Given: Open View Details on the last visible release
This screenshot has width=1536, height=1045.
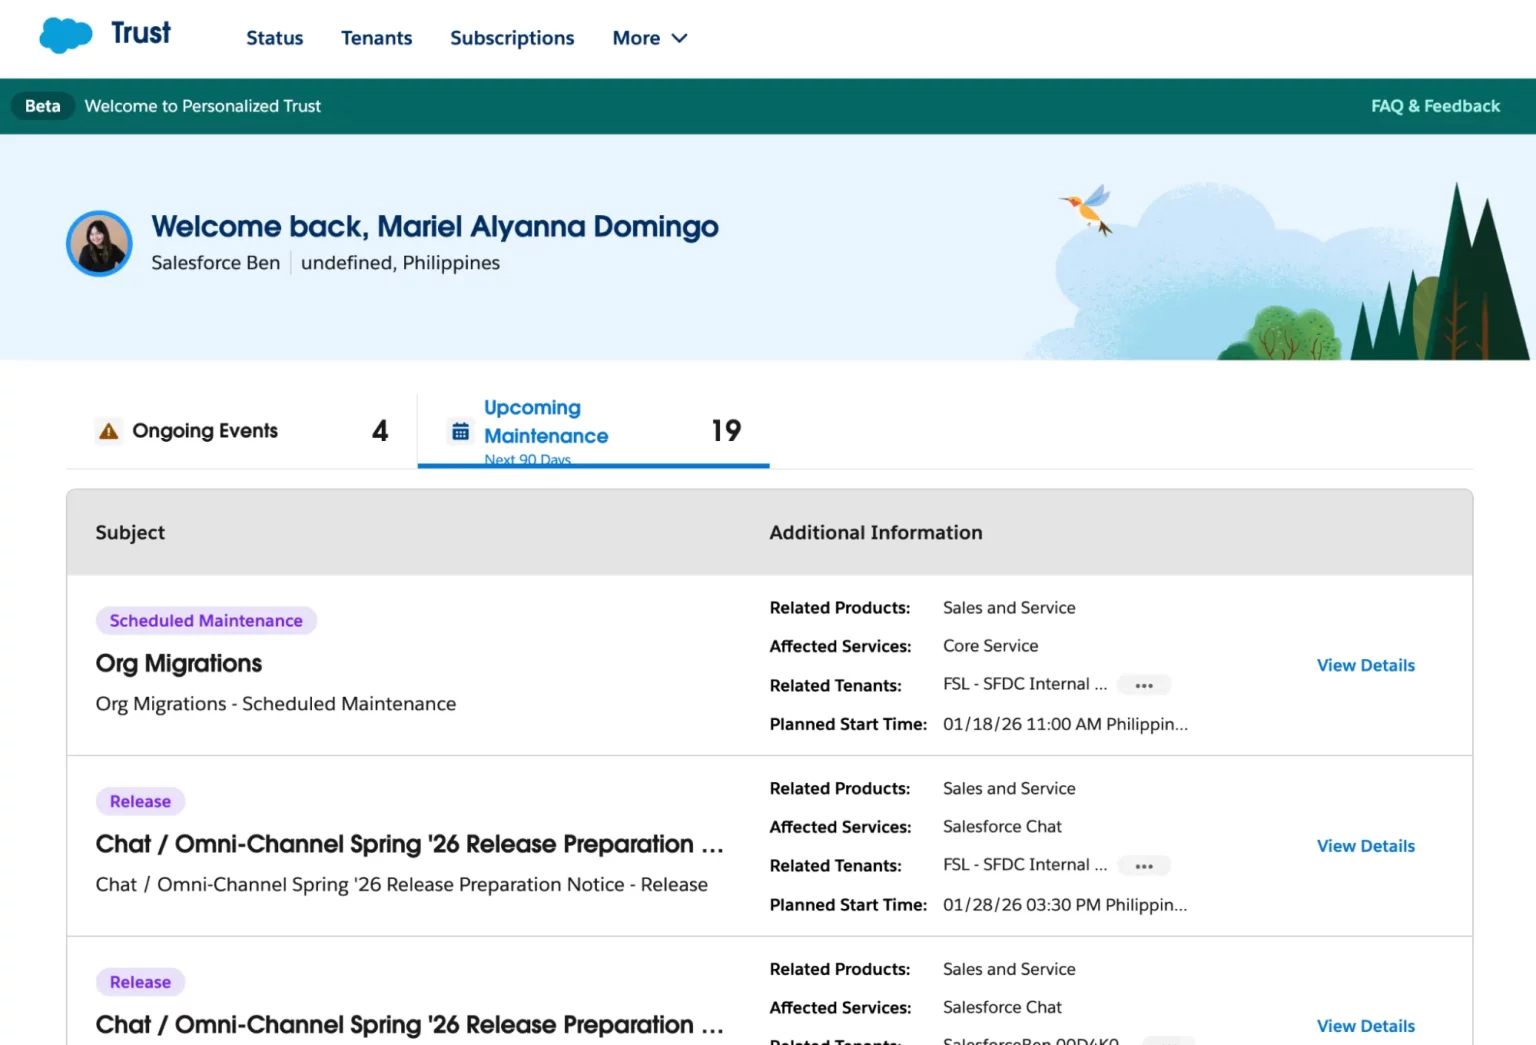Looking at the screenshot, I should click(x=1365, y=1026).
